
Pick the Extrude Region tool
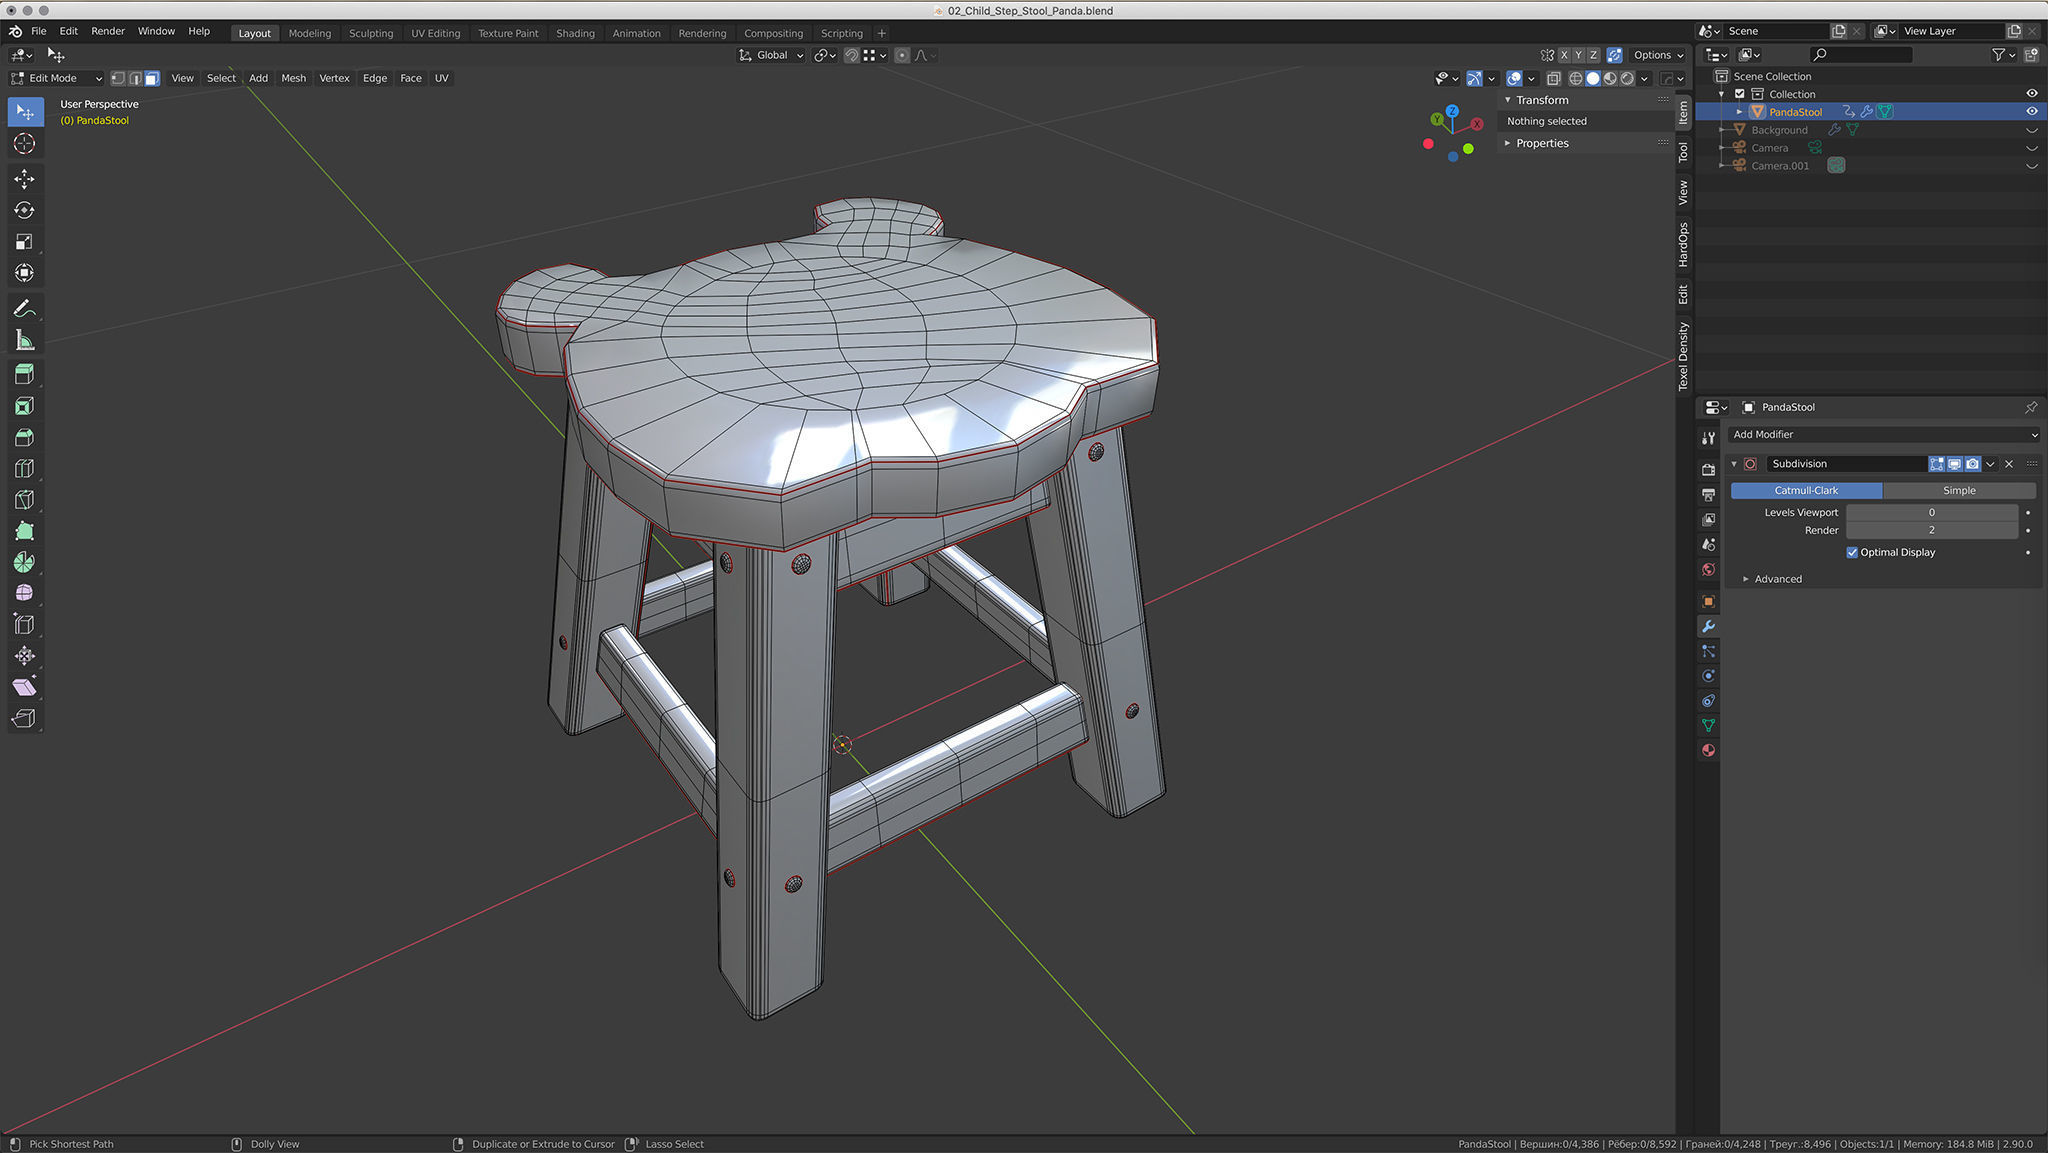pyautogui.click(x=24, y=374)
